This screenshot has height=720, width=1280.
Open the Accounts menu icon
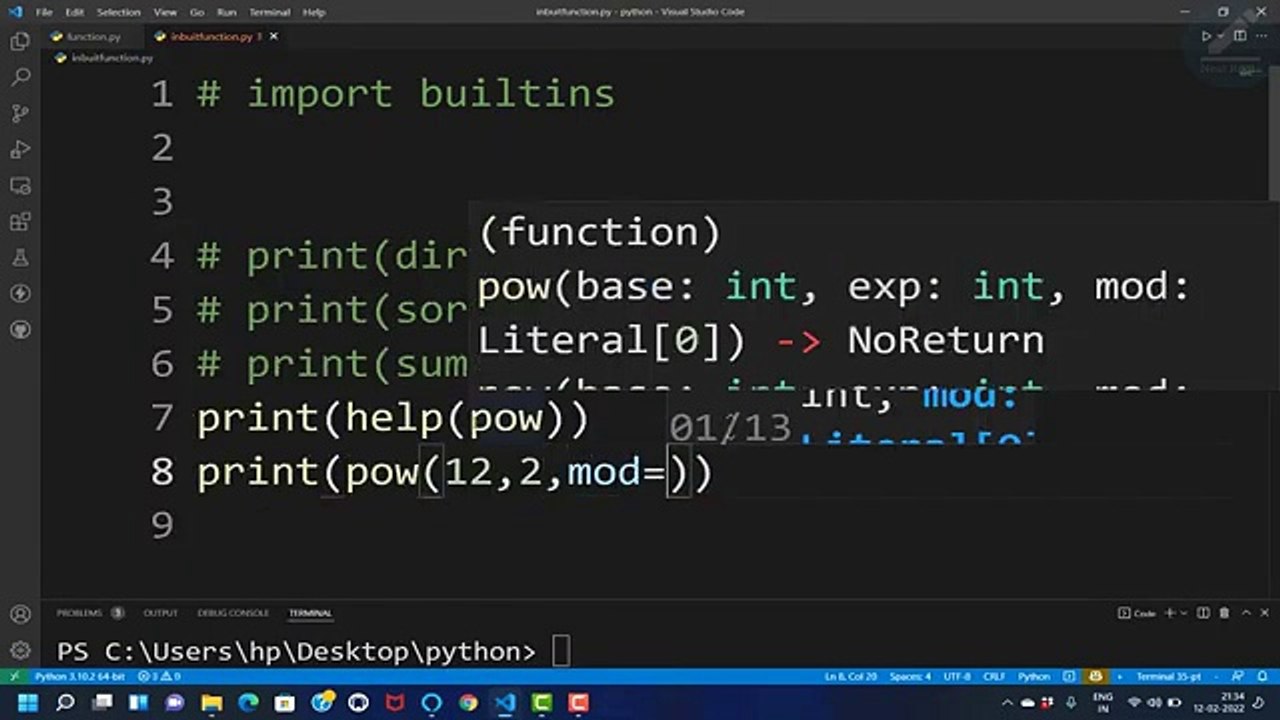coord(20,614)
